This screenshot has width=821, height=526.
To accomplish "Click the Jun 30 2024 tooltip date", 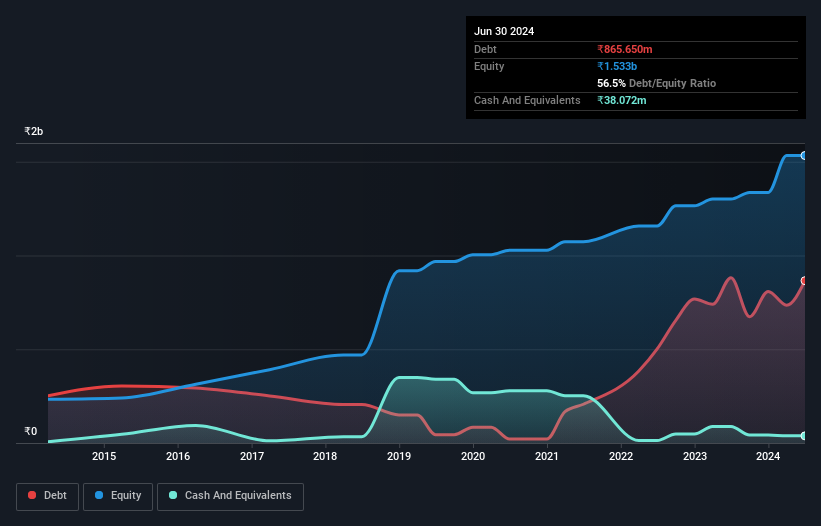I will click(504, 31).
